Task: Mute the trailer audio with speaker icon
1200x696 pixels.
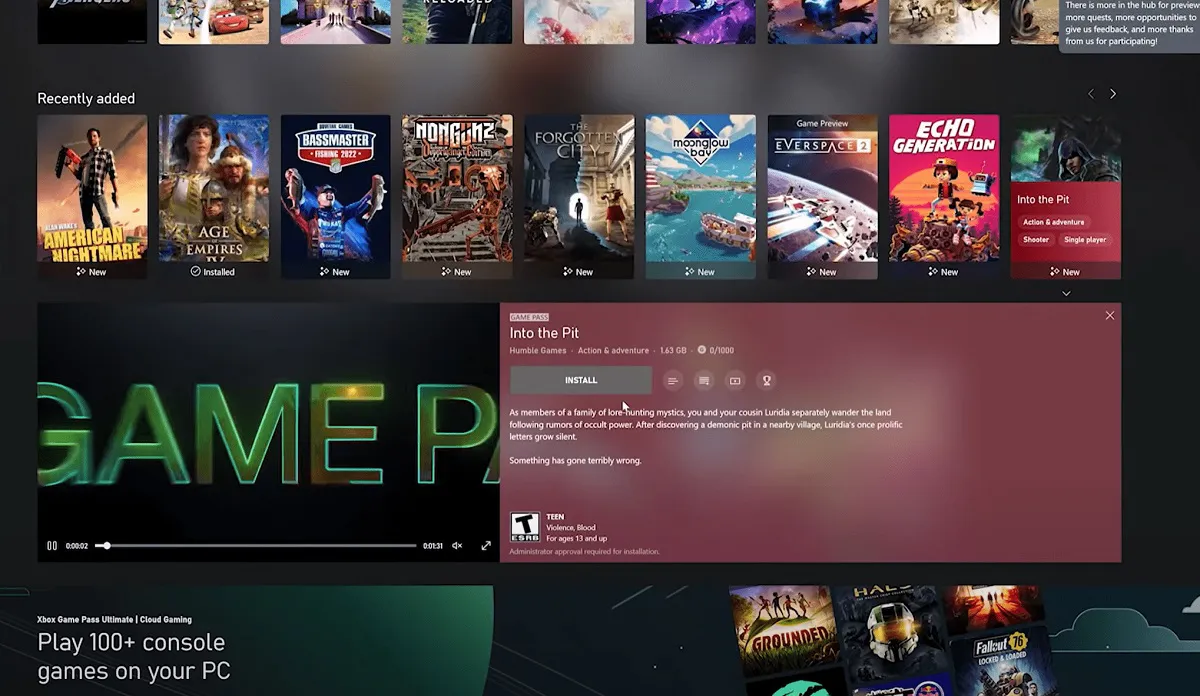Action: point(457,546)
